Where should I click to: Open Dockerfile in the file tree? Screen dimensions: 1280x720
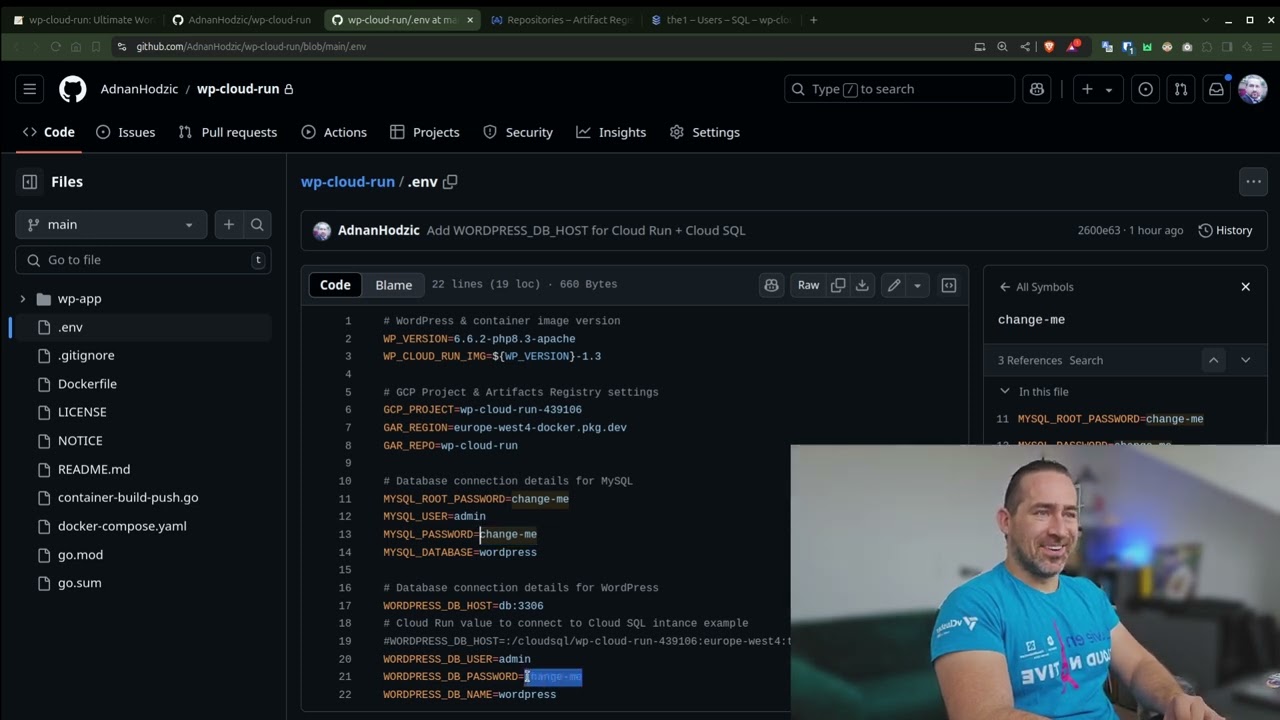click(x=87, y=384)
